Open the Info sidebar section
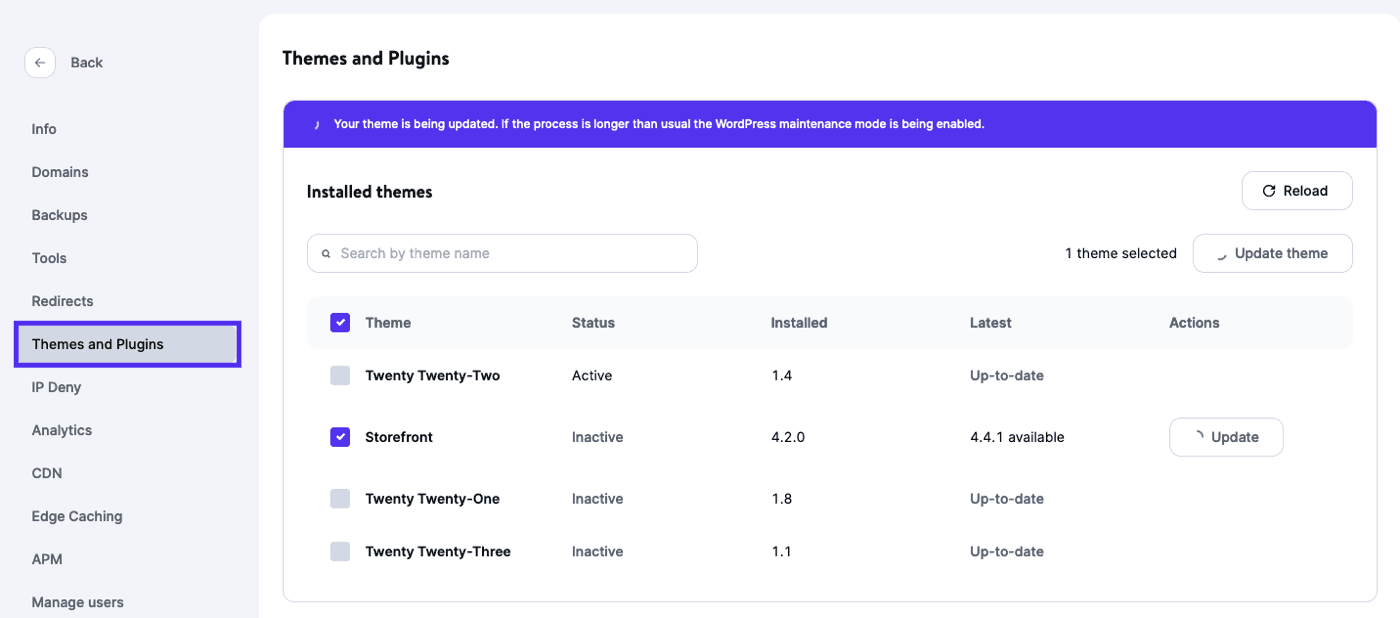Screen dimensions: 1400x618 pos(44,129)
